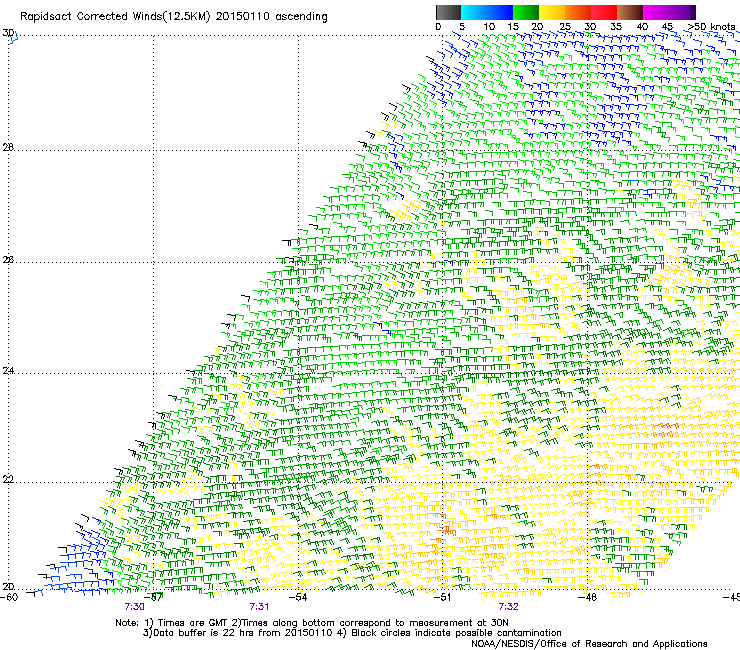Click the 7:30 time label

point(135,607)
